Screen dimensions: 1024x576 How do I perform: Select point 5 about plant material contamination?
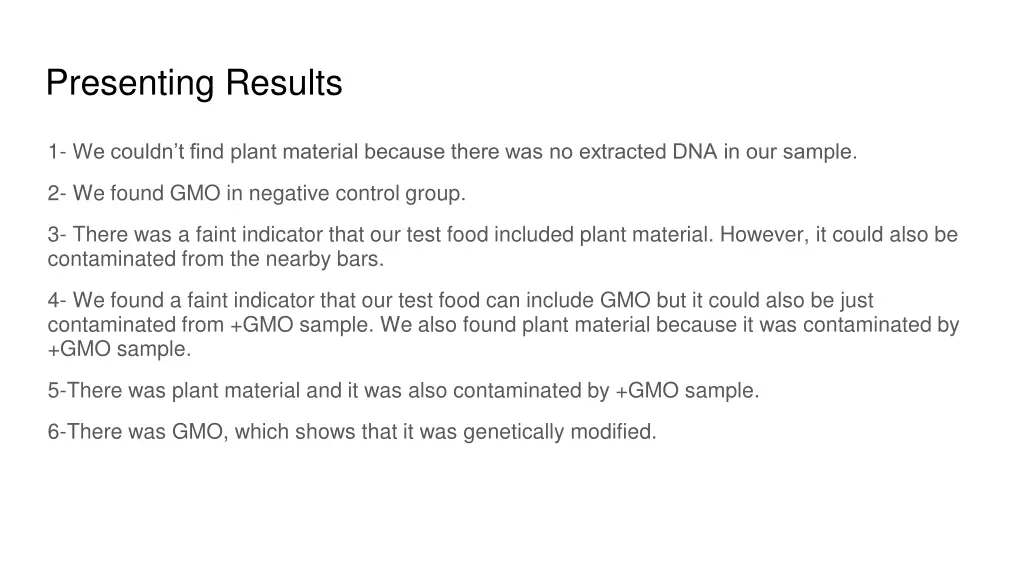[x=403, y=391]
